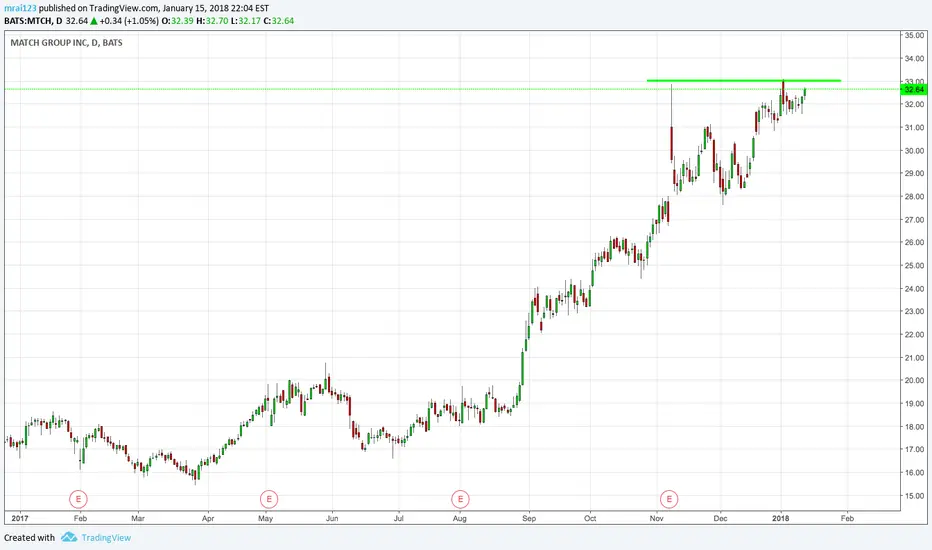
Task: Click the MATCH GROUP INC, D, BATS title
Action: 67,43
